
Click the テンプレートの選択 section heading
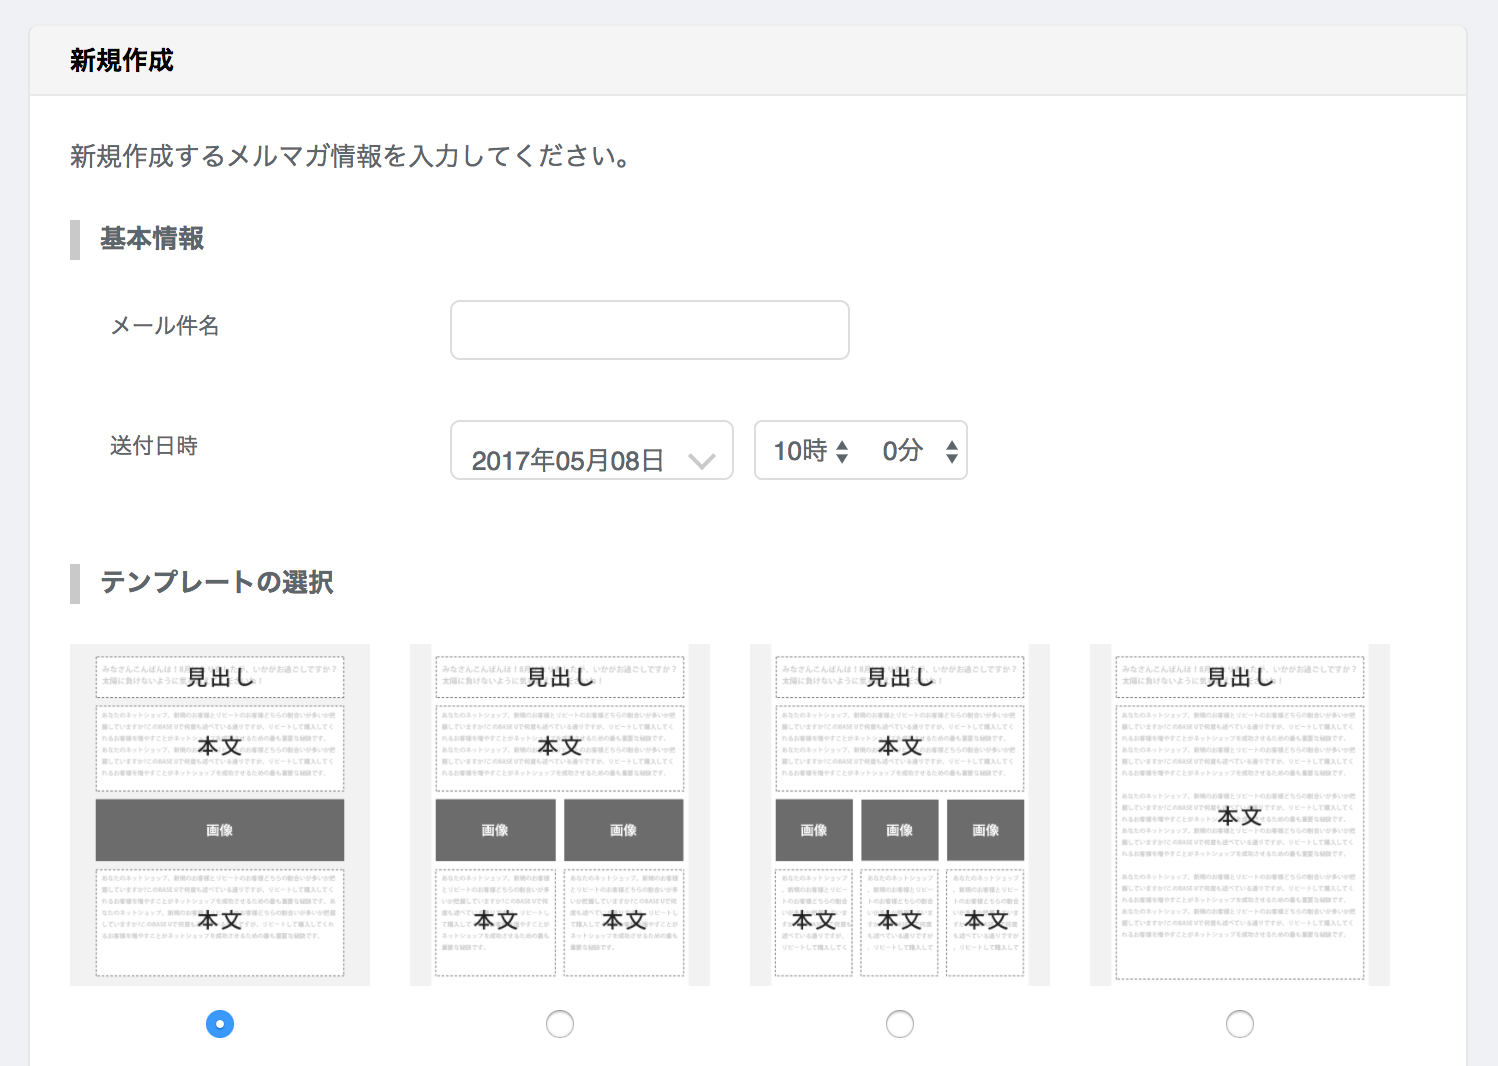(x=217, y=582)
